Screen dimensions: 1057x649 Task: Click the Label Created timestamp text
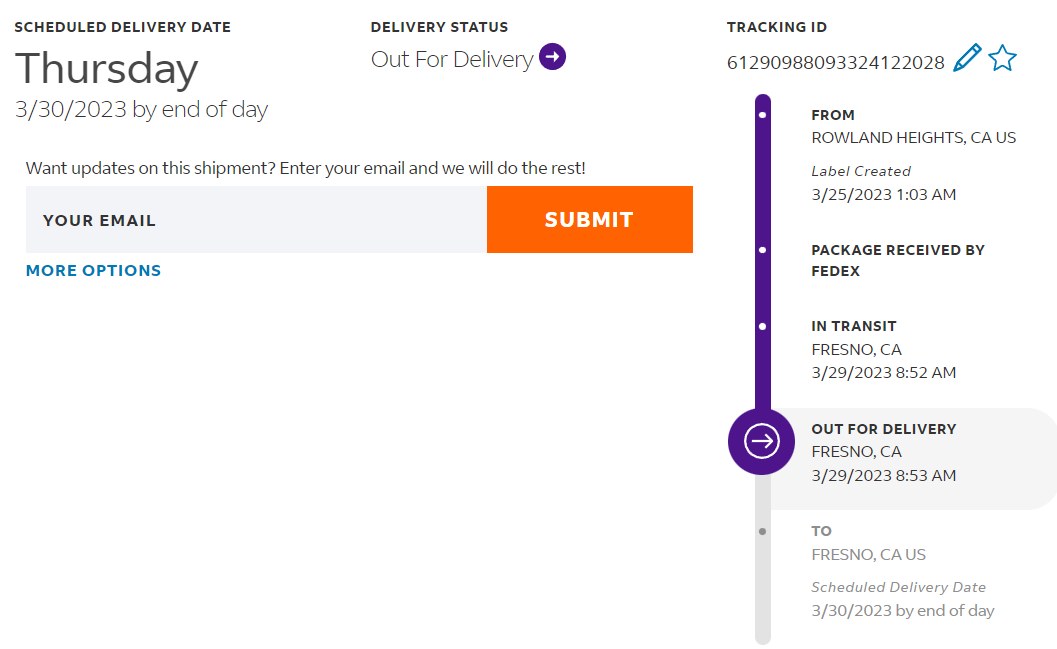point(883,195)
